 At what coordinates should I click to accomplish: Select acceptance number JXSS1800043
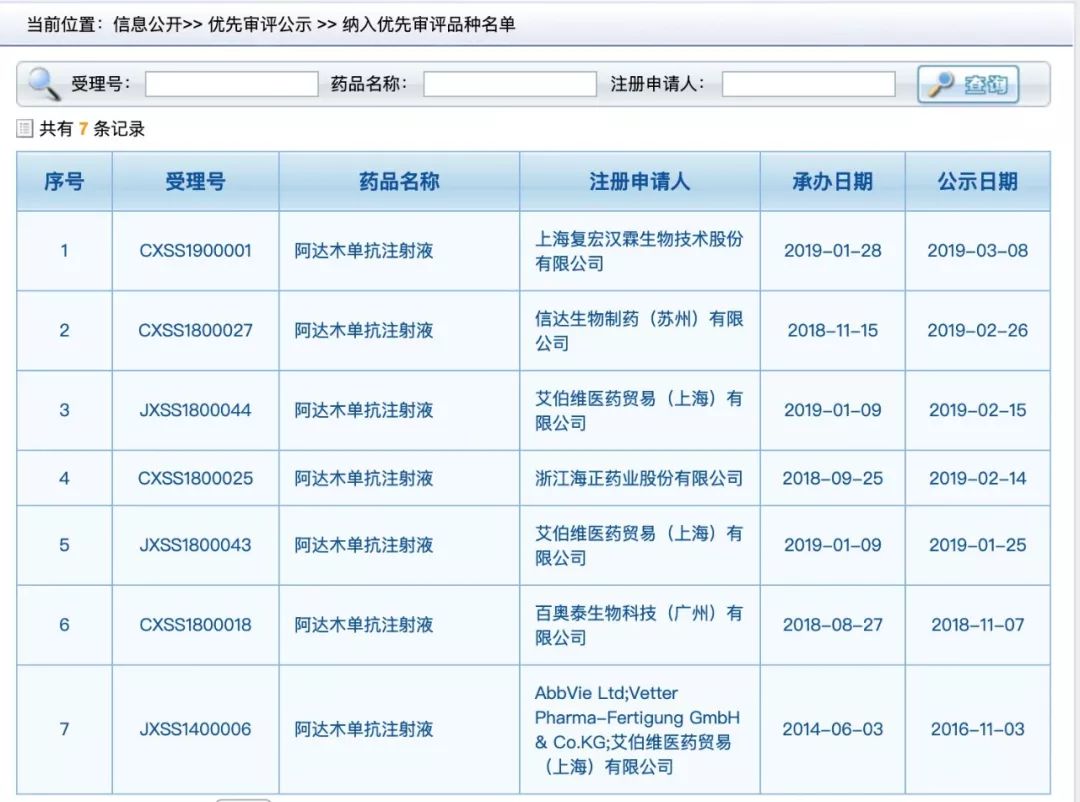tap(196, 545)
